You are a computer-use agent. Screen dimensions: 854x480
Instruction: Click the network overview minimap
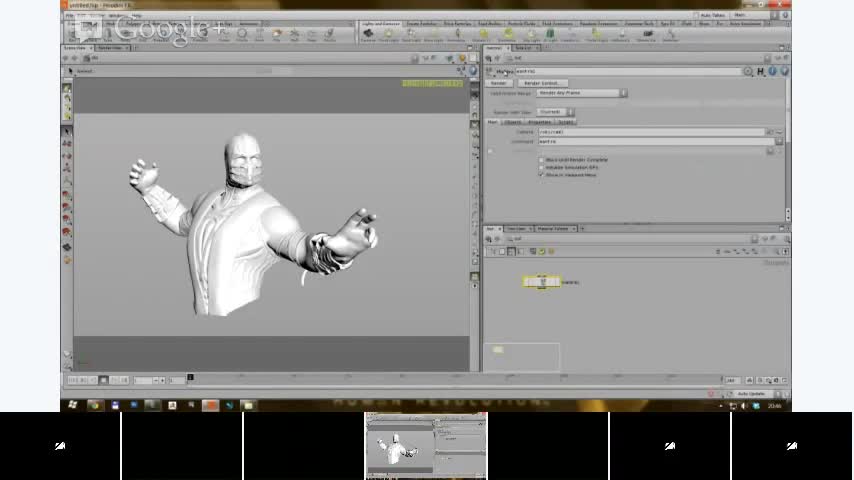coord(522,357)
